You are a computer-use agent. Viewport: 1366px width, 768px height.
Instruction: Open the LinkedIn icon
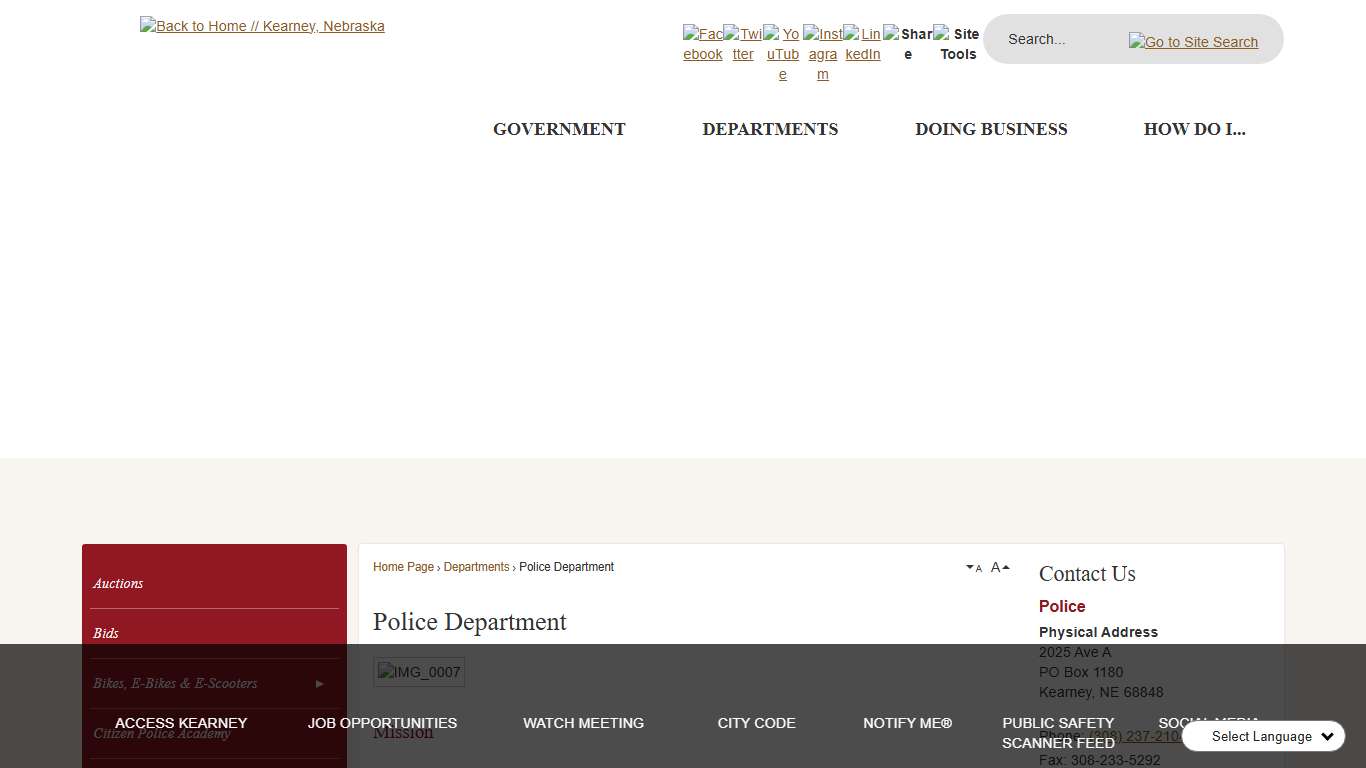coord(862,44)
